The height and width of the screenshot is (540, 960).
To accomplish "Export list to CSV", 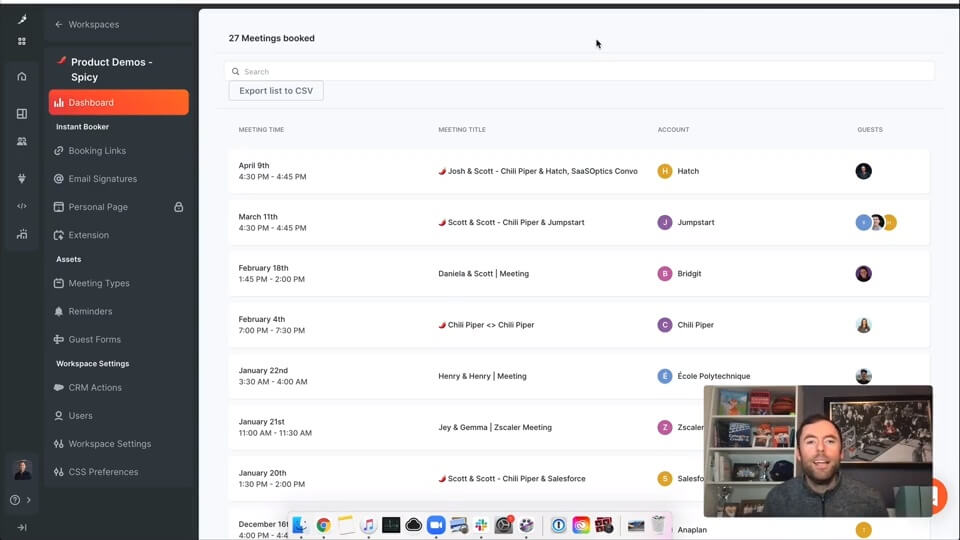I will [x=276, y=91].
